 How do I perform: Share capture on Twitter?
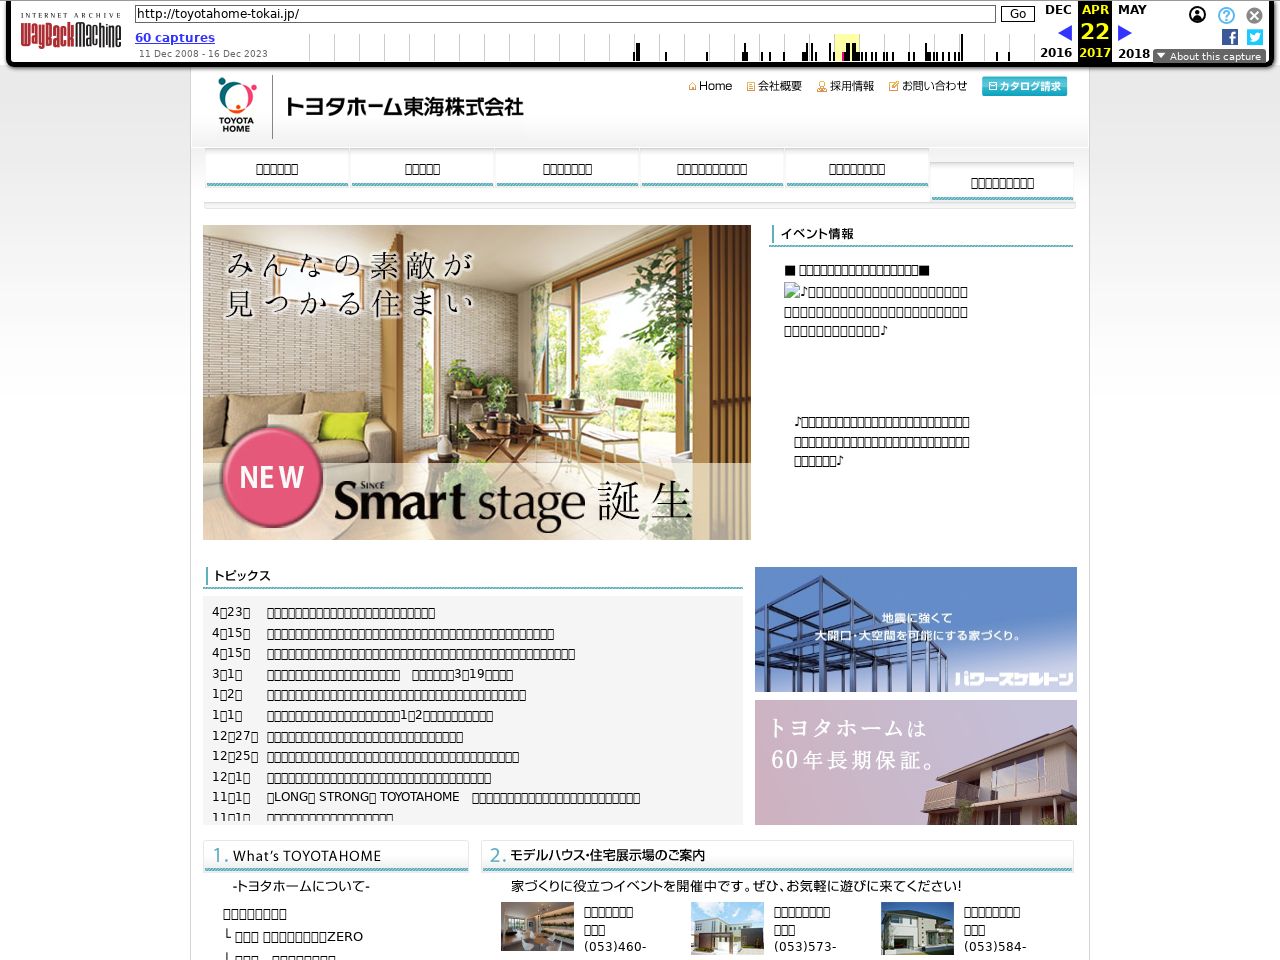[x=1255, y=37]
